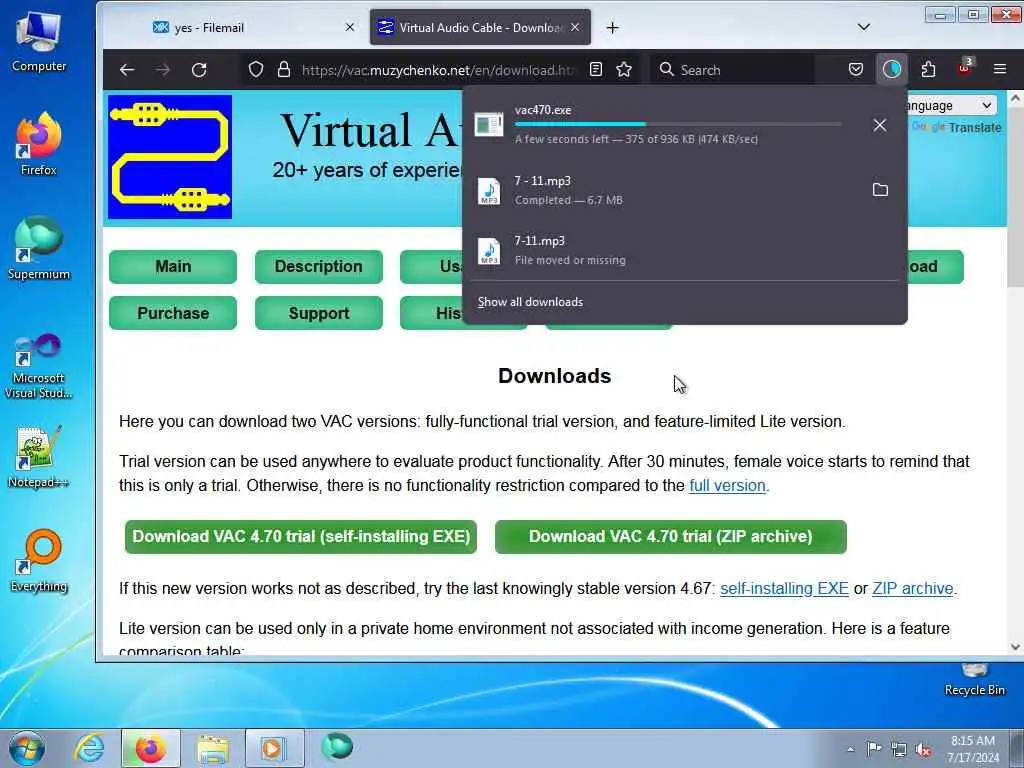Select the Firefox desktop shortcut
Image resolution: width=1024 pixels, height=768 pixels.
coord(39,144)
